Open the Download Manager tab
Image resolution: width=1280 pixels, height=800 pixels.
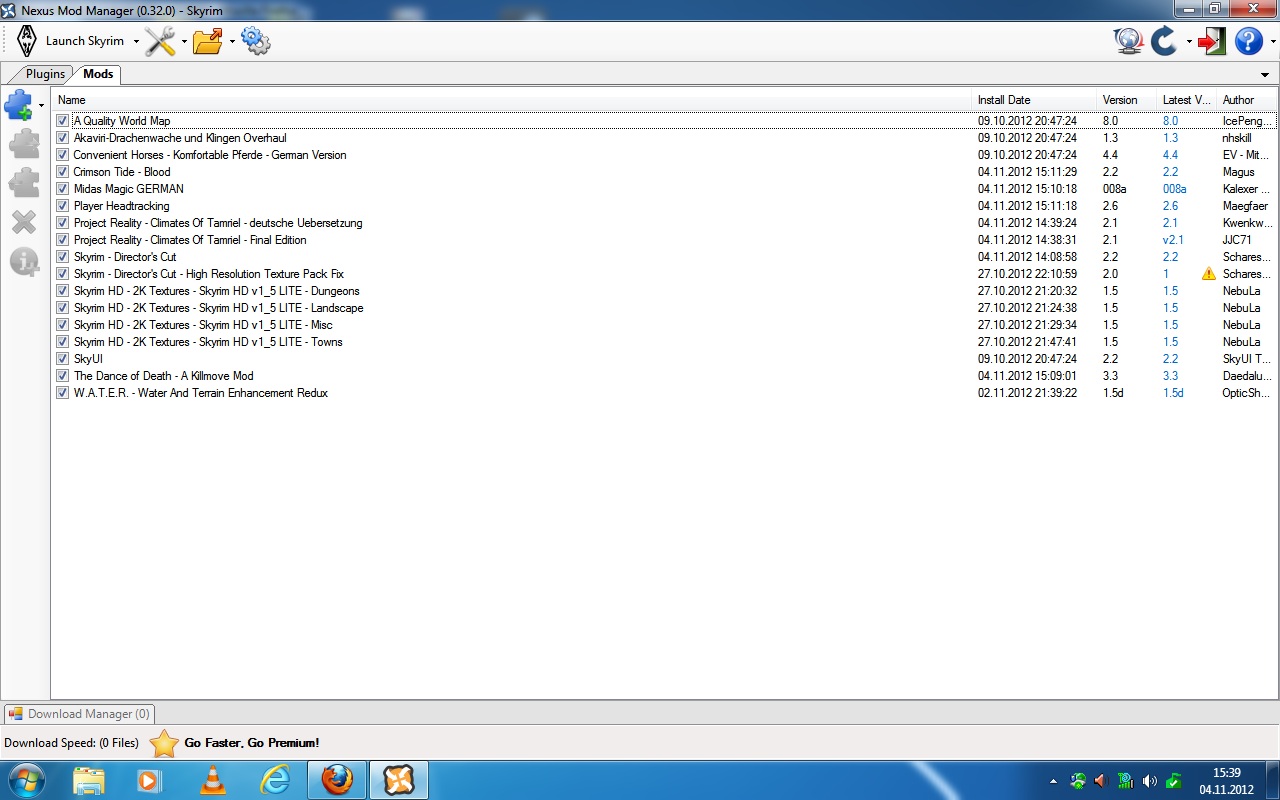pos(80,714)
